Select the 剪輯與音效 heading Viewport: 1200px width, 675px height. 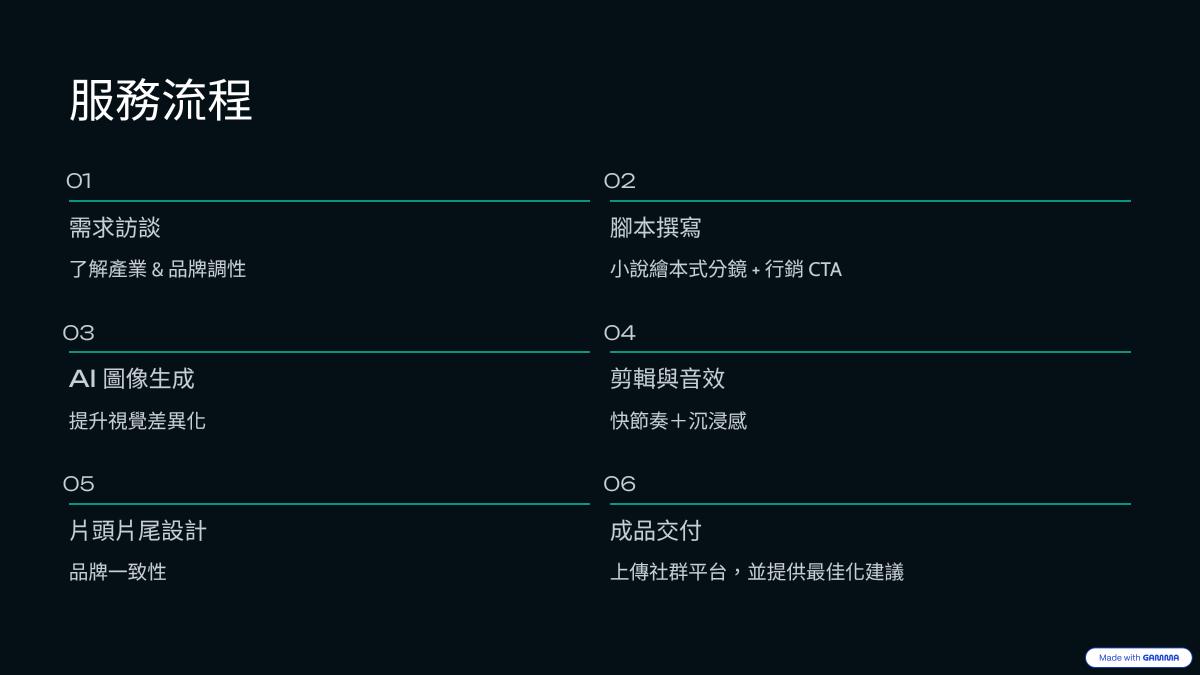[x=668, y=379]
